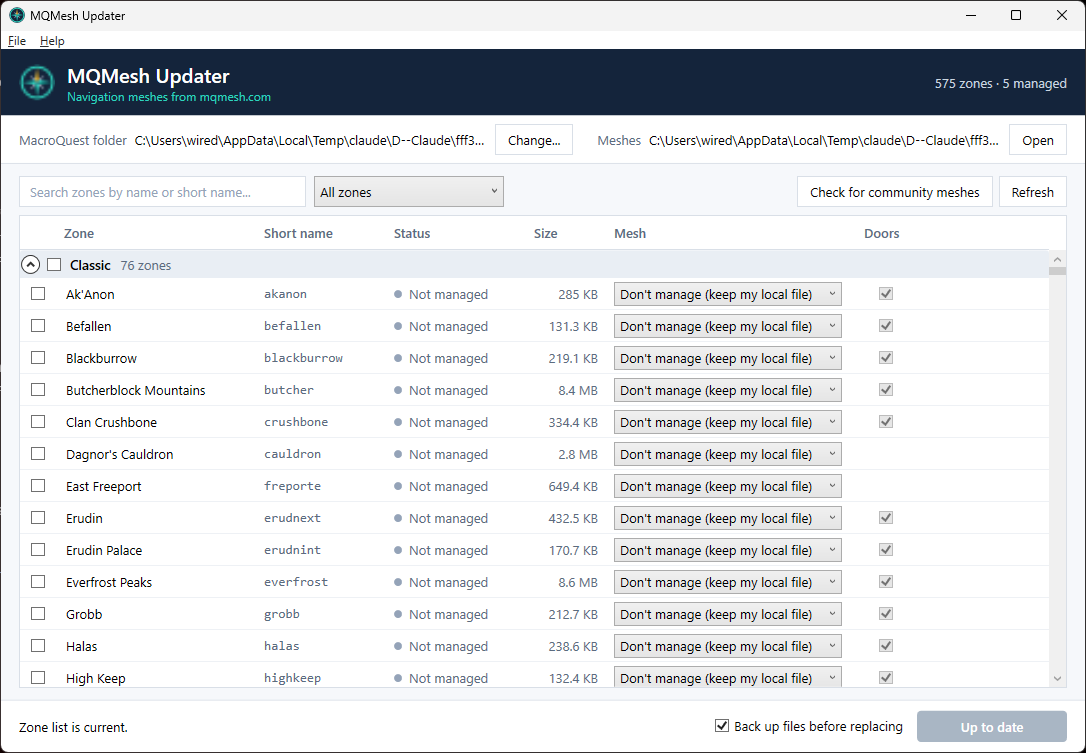Click the Mesh column header
This screenshot has width=1086, height=753.
[x=630, y=233]
